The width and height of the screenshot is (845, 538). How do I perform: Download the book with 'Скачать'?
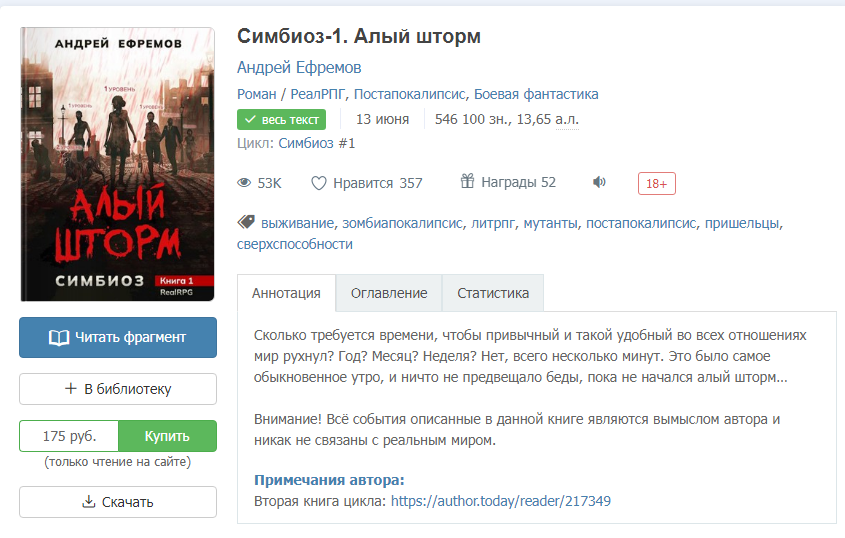click(118, 502)
